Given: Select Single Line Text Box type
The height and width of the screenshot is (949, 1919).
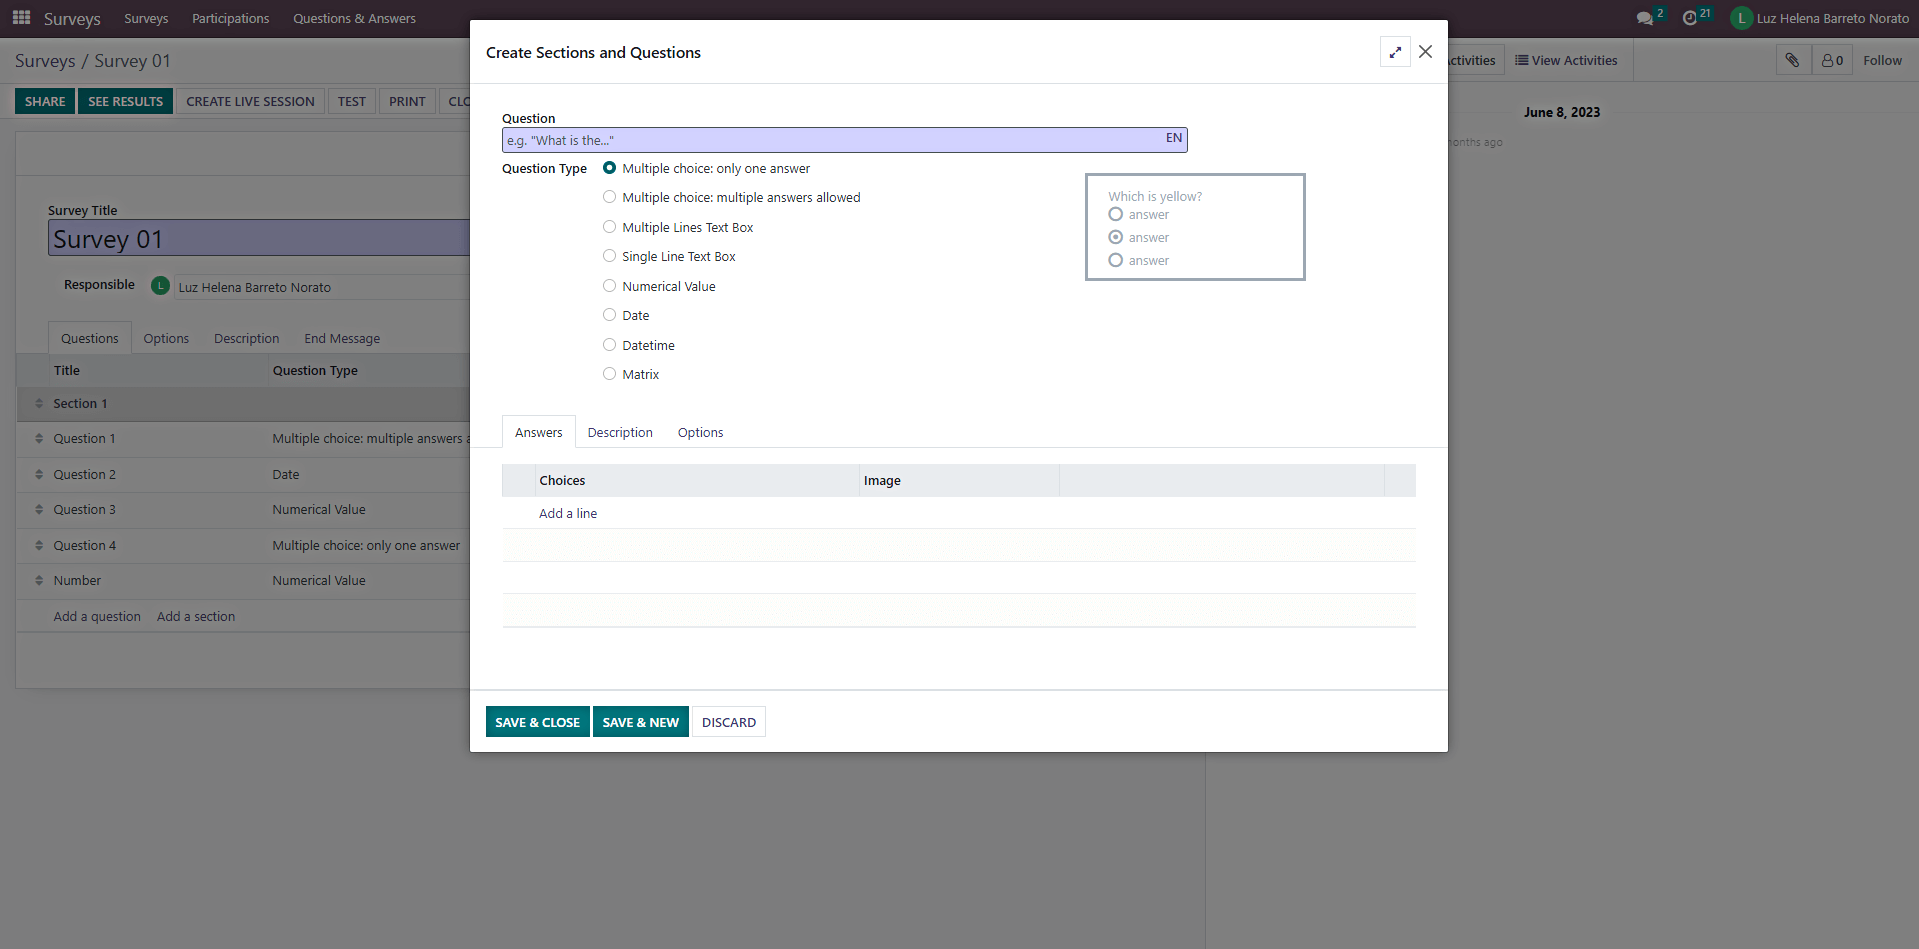Looking at the screenshot, I should [x=609, y=256].
